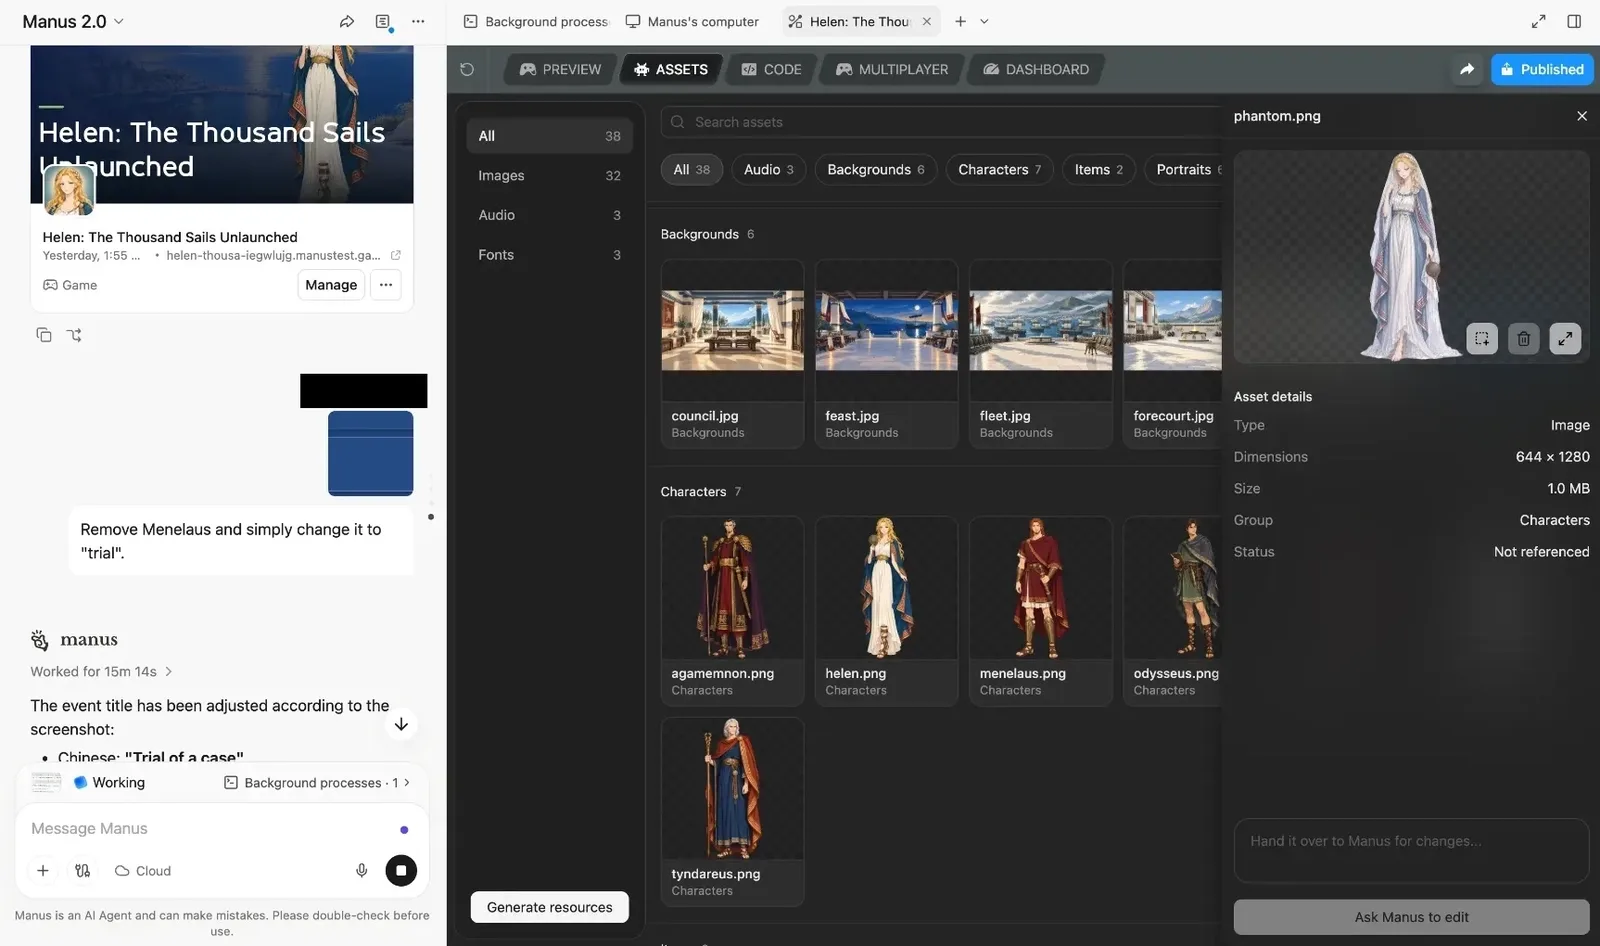This screenshot has height=946, width=1600.
Task: Click the Ask Manus to edit button
Action: coord(1411,917)
